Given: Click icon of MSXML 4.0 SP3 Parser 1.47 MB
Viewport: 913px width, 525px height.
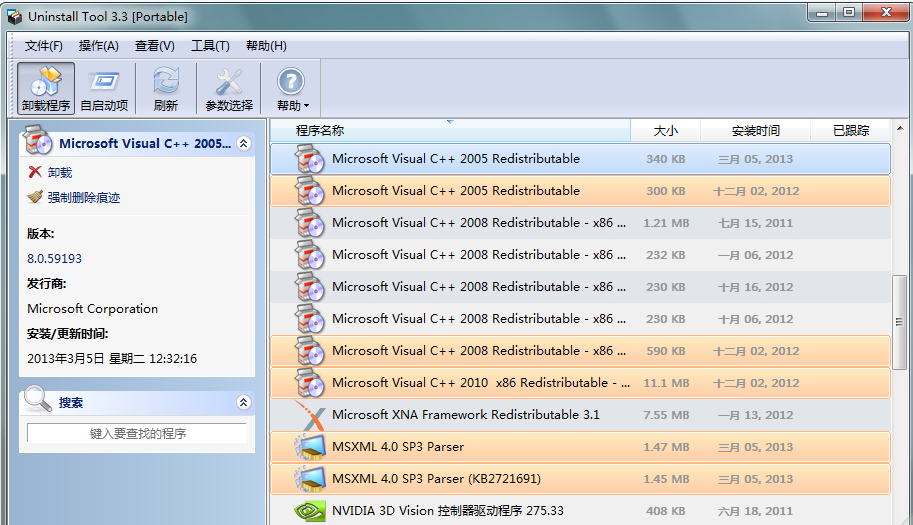Looking at the screenshot, I should point(309,447).
